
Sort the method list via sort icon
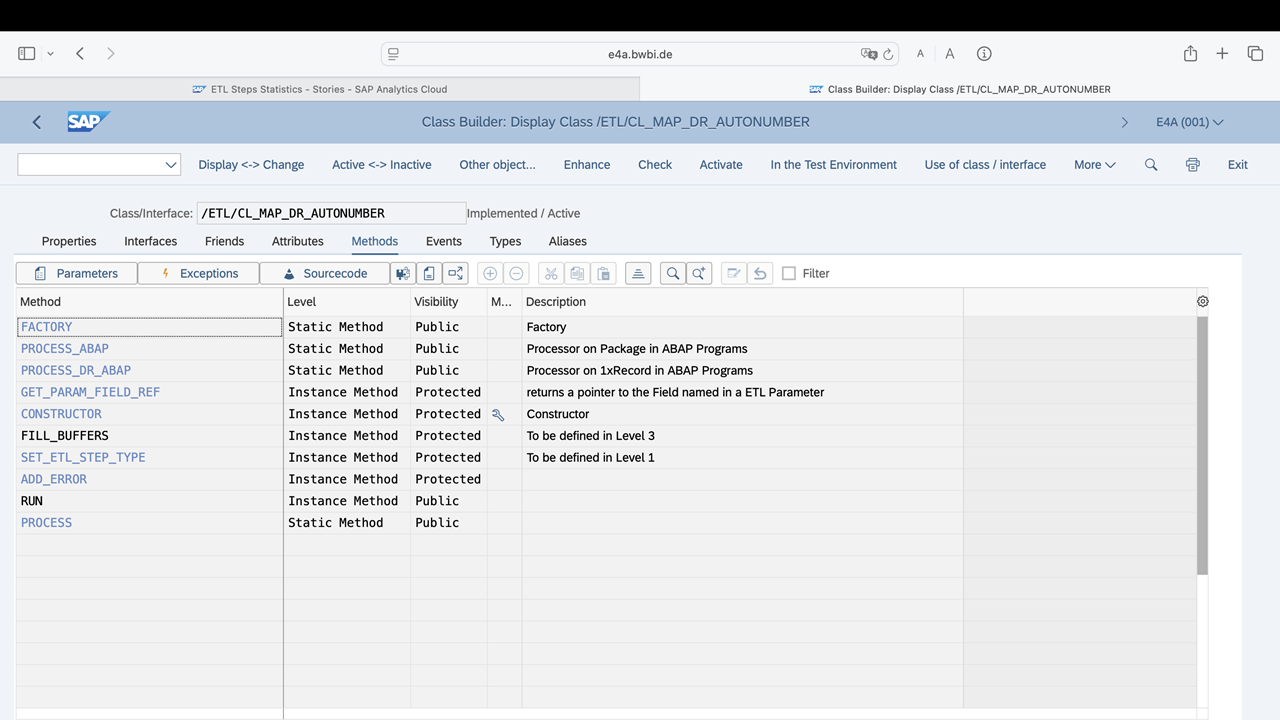pos(638,272)
